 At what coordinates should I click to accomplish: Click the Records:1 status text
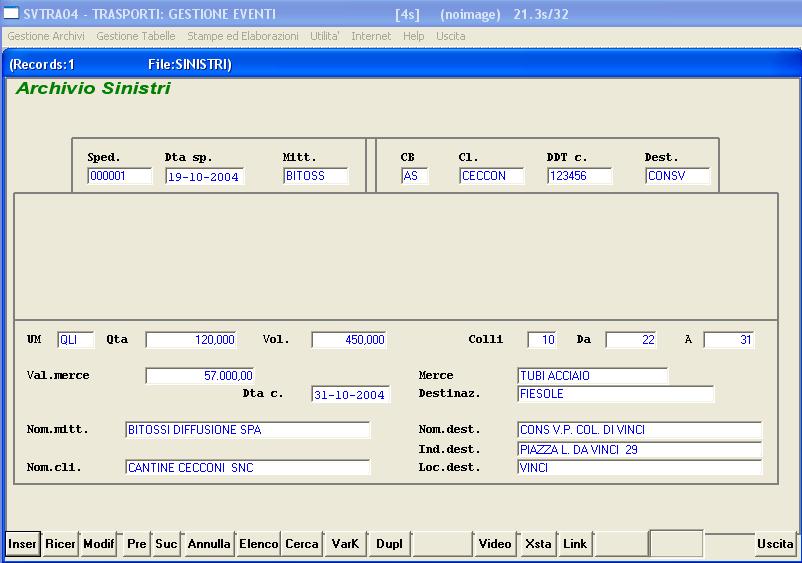click(42, 65)
